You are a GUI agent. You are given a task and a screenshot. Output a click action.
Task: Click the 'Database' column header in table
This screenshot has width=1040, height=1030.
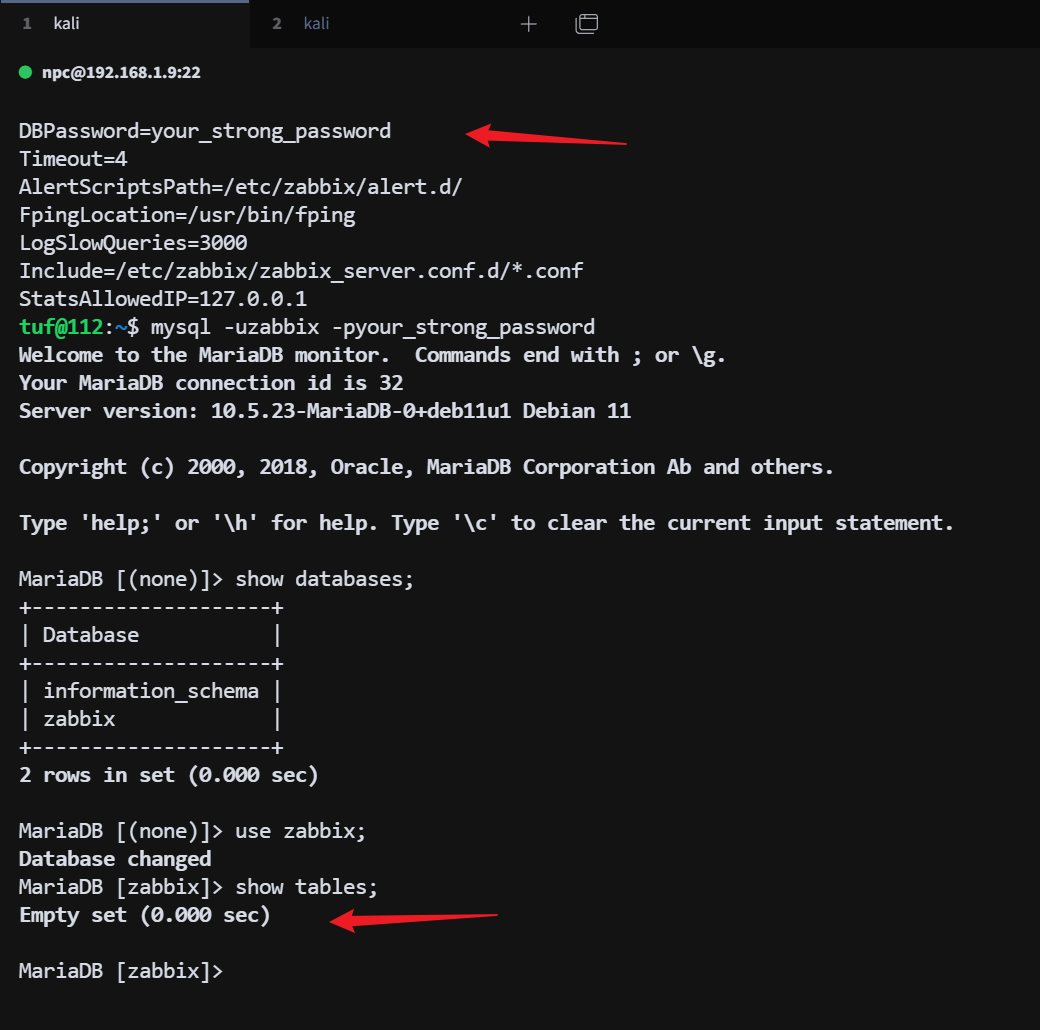[x=91, y=635]
